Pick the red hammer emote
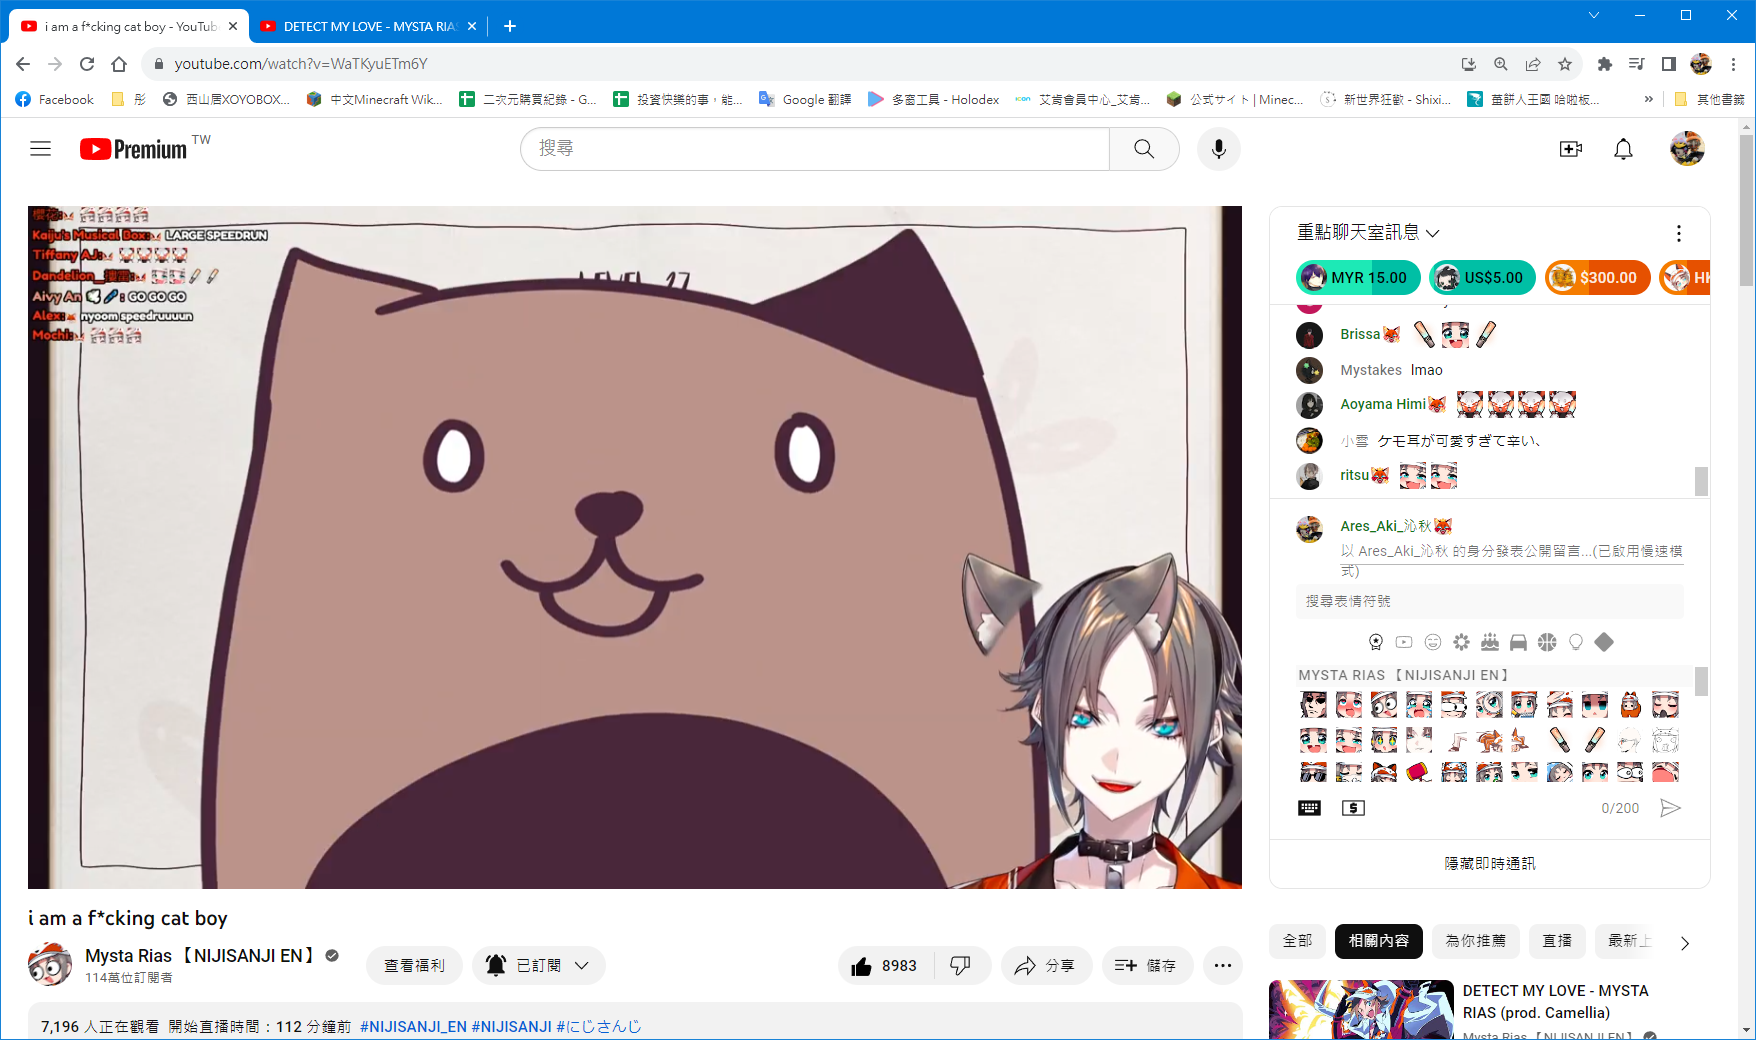Image resolution: width=1756 pixels, height=1040 pixels. click(x=1419, y=772)
